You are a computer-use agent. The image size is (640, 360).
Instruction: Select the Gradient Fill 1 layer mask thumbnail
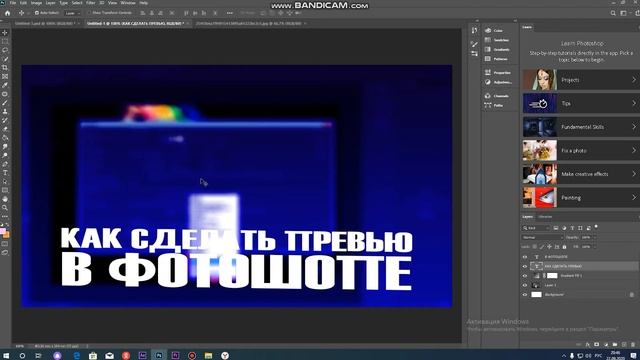(x=552, y=276)
